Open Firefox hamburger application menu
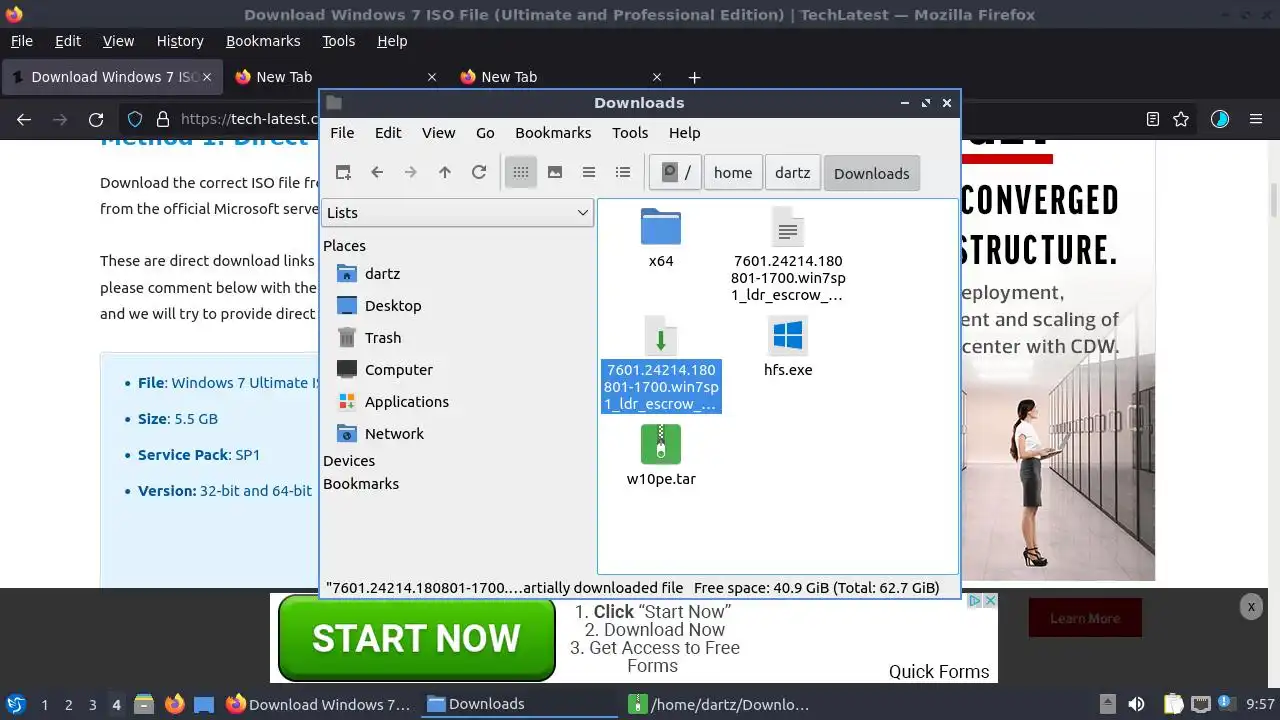The width and height of the screenshot is (1280, 720). point(1256,119)
